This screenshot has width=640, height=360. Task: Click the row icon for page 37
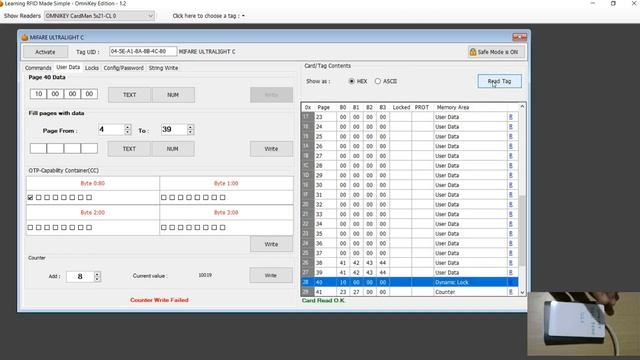511,253
